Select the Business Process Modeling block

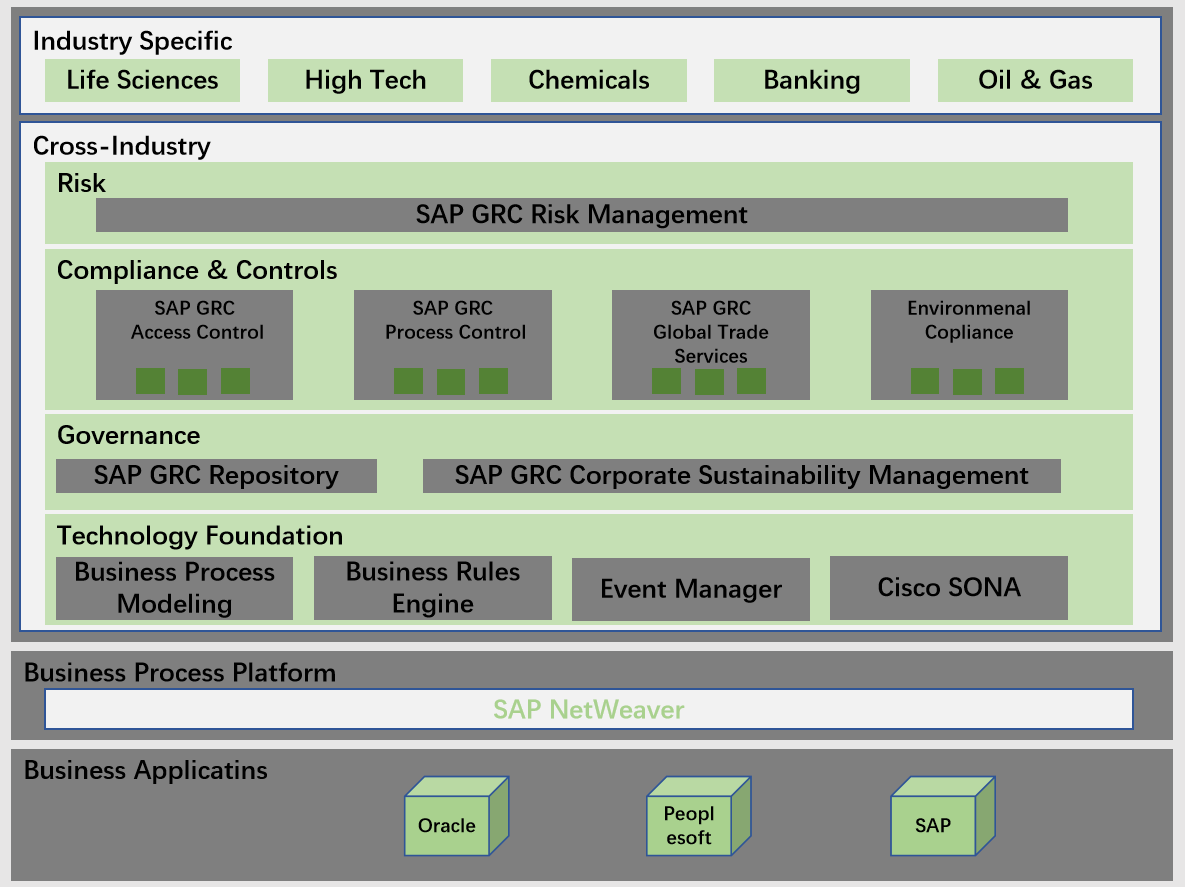[x=174, y=588]
